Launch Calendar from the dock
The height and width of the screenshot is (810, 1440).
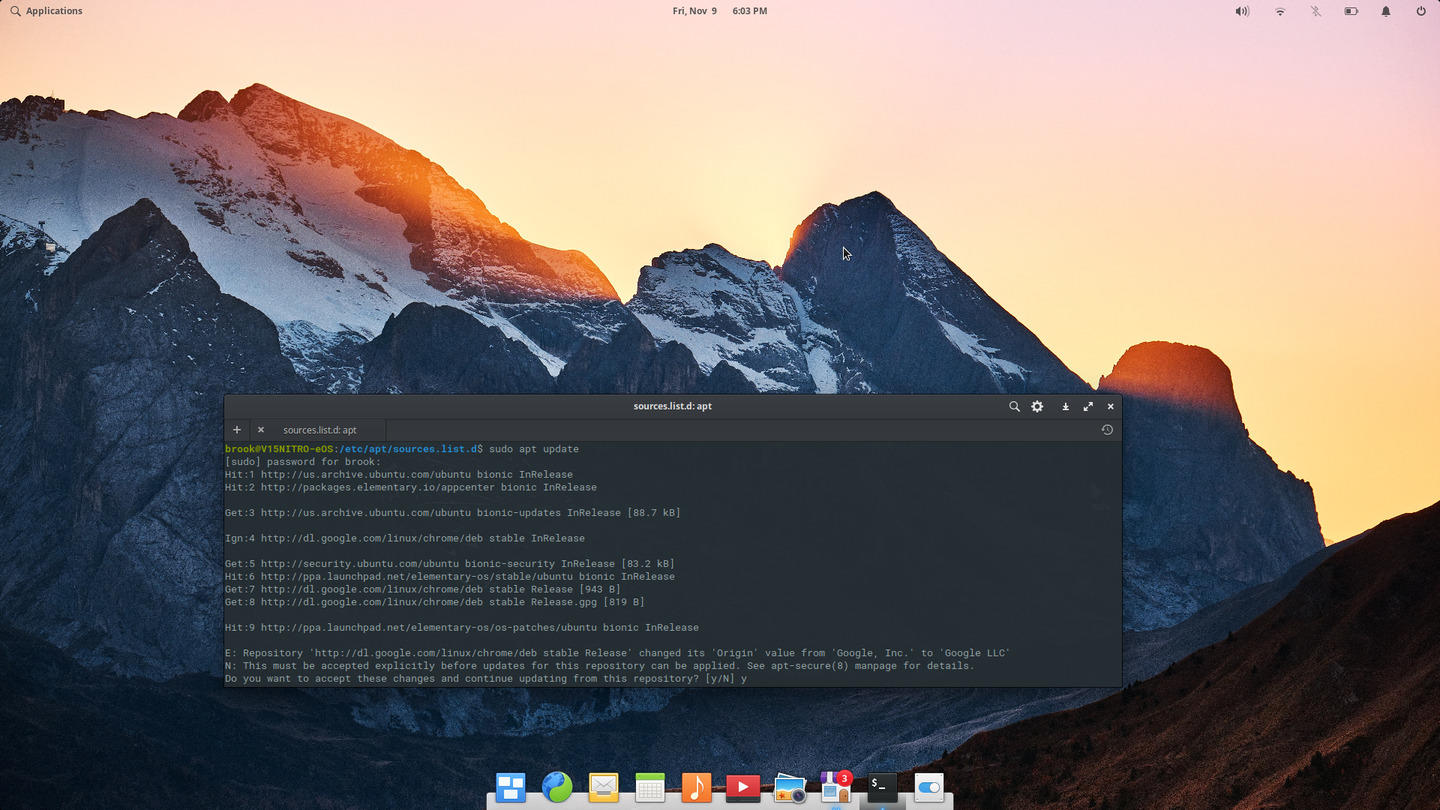650,787
